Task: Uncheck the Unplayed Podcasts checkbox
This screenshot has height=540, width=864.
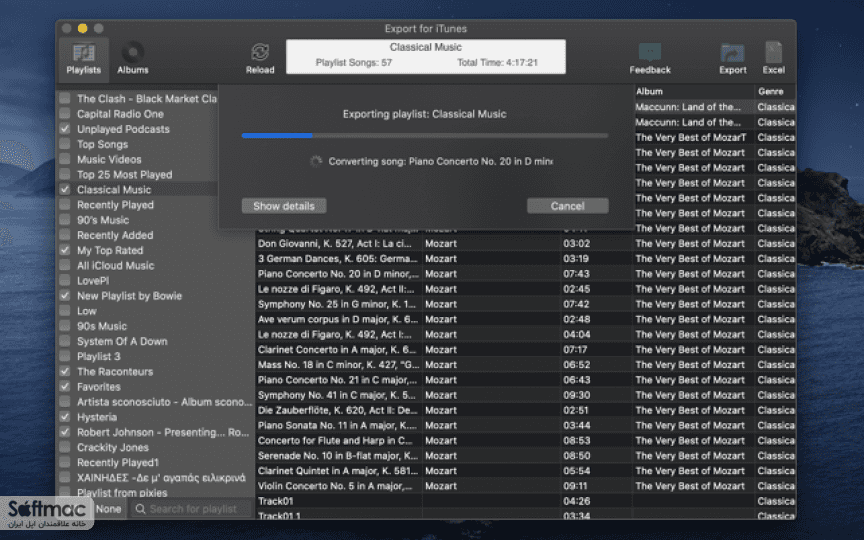Action: click(x=65, y=129)
